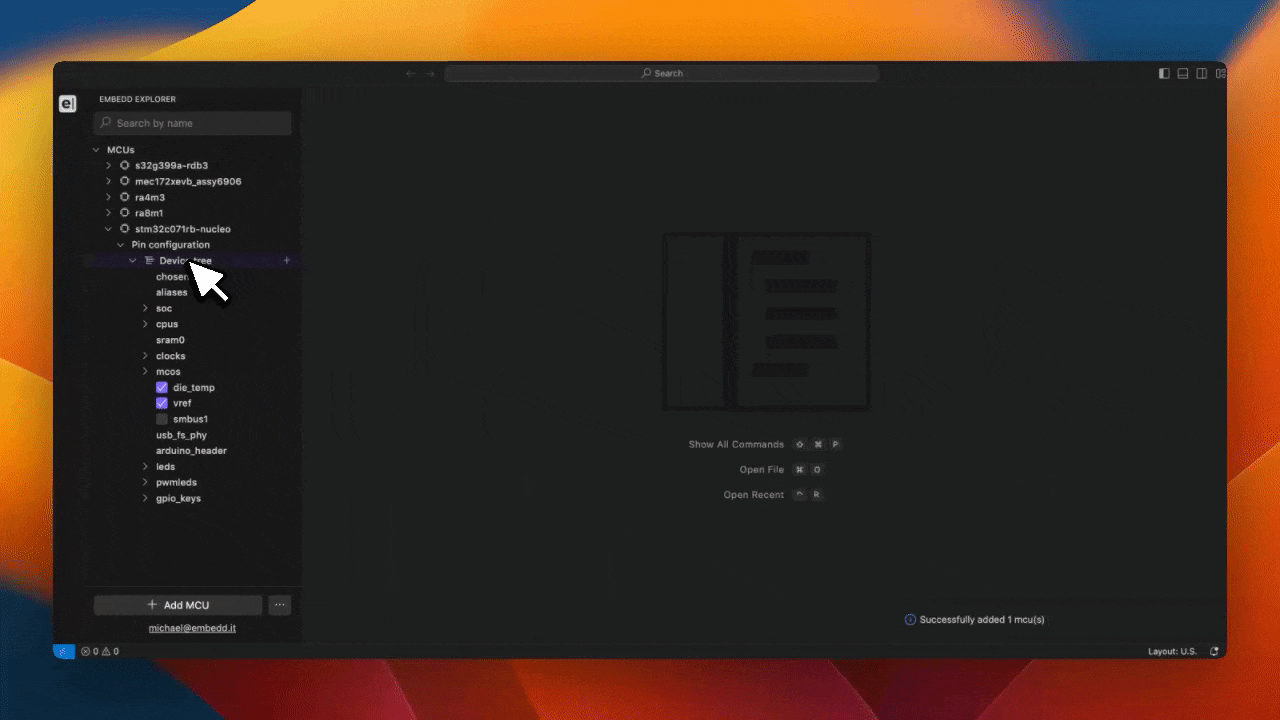Go back with the left arrow
This screenshot has width=1280, height=720.
coord(410,73)
